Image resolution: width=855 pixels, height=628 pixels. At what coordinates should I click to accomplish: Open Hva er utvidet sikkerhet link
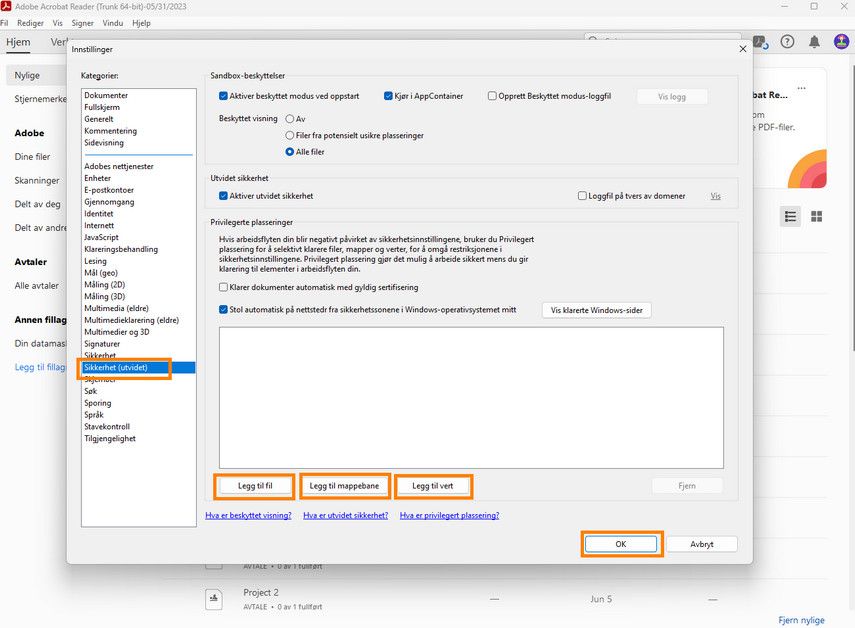[346, 515]
